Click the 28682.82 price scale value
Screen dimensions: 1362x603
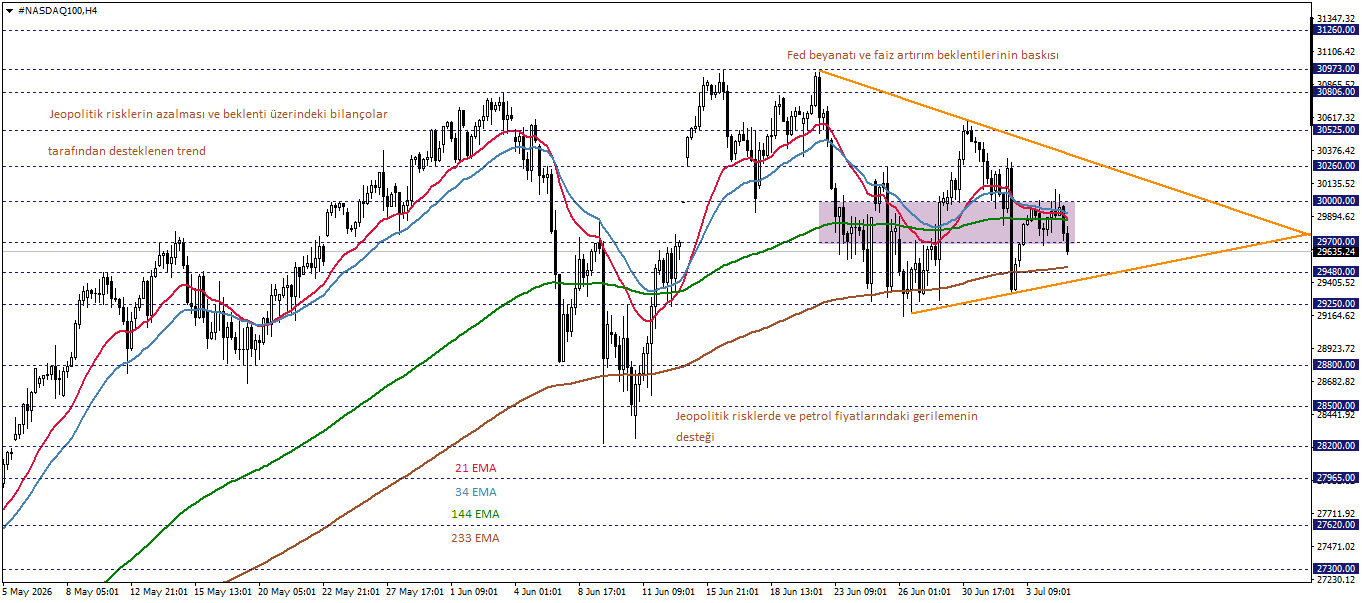click(1336, 381)
